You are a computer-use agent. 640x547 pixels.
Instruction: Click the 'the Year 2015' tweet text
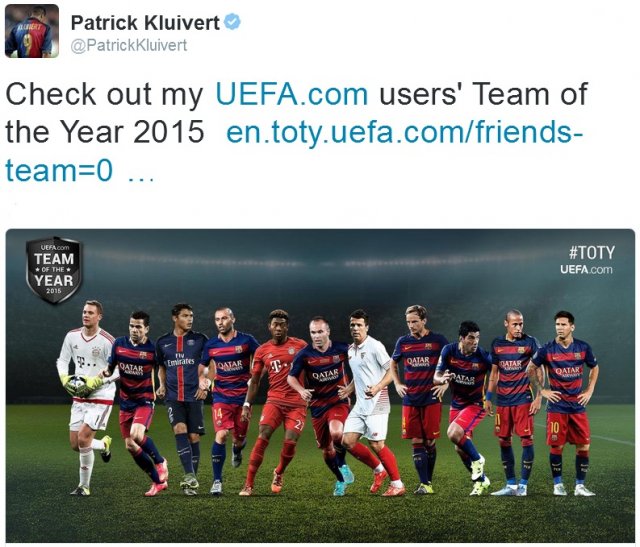click(x=104, y=132)
